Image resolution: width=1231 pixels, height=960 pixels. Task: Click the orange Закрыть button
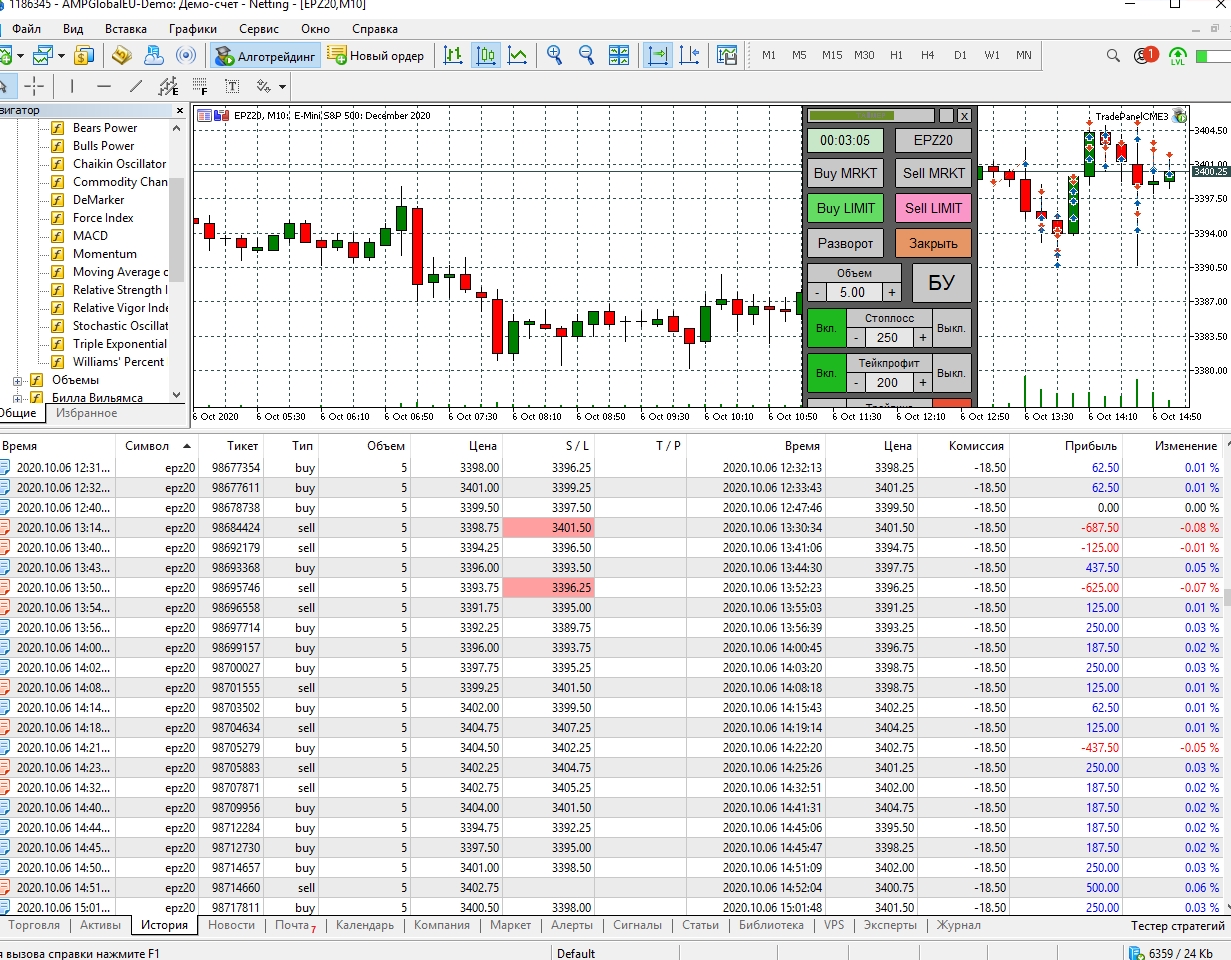click(x=934, y=243)
